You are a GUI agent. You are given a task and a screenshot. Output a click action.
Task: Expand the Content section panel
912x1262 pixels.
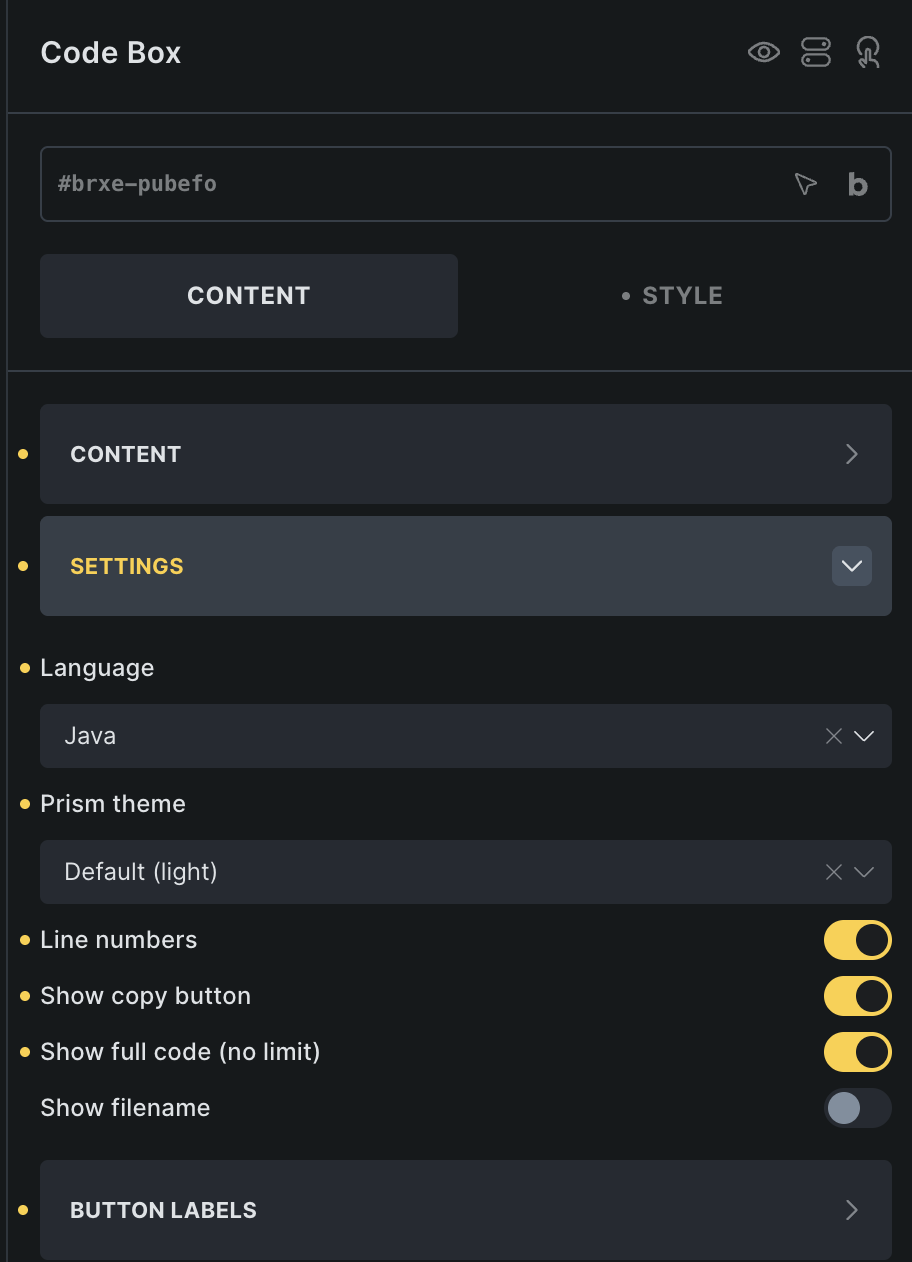pos(465,454)
